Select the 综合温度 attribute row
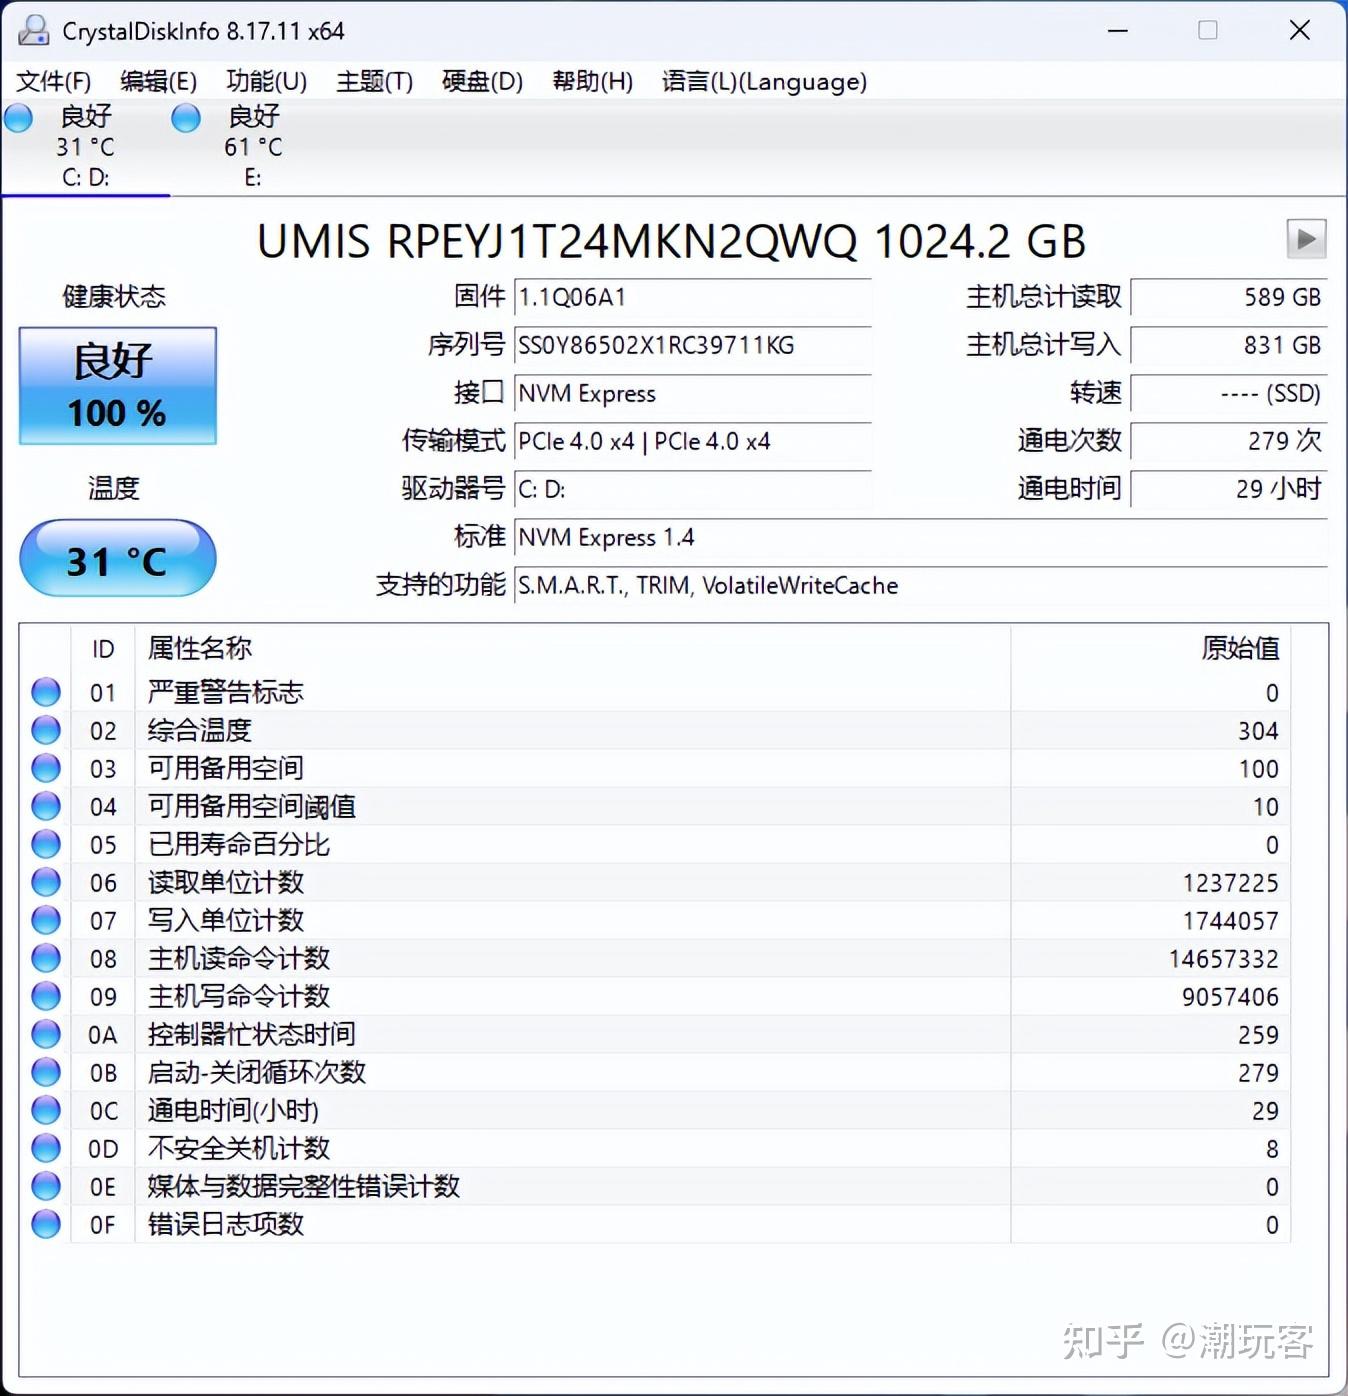 (656, 730)
